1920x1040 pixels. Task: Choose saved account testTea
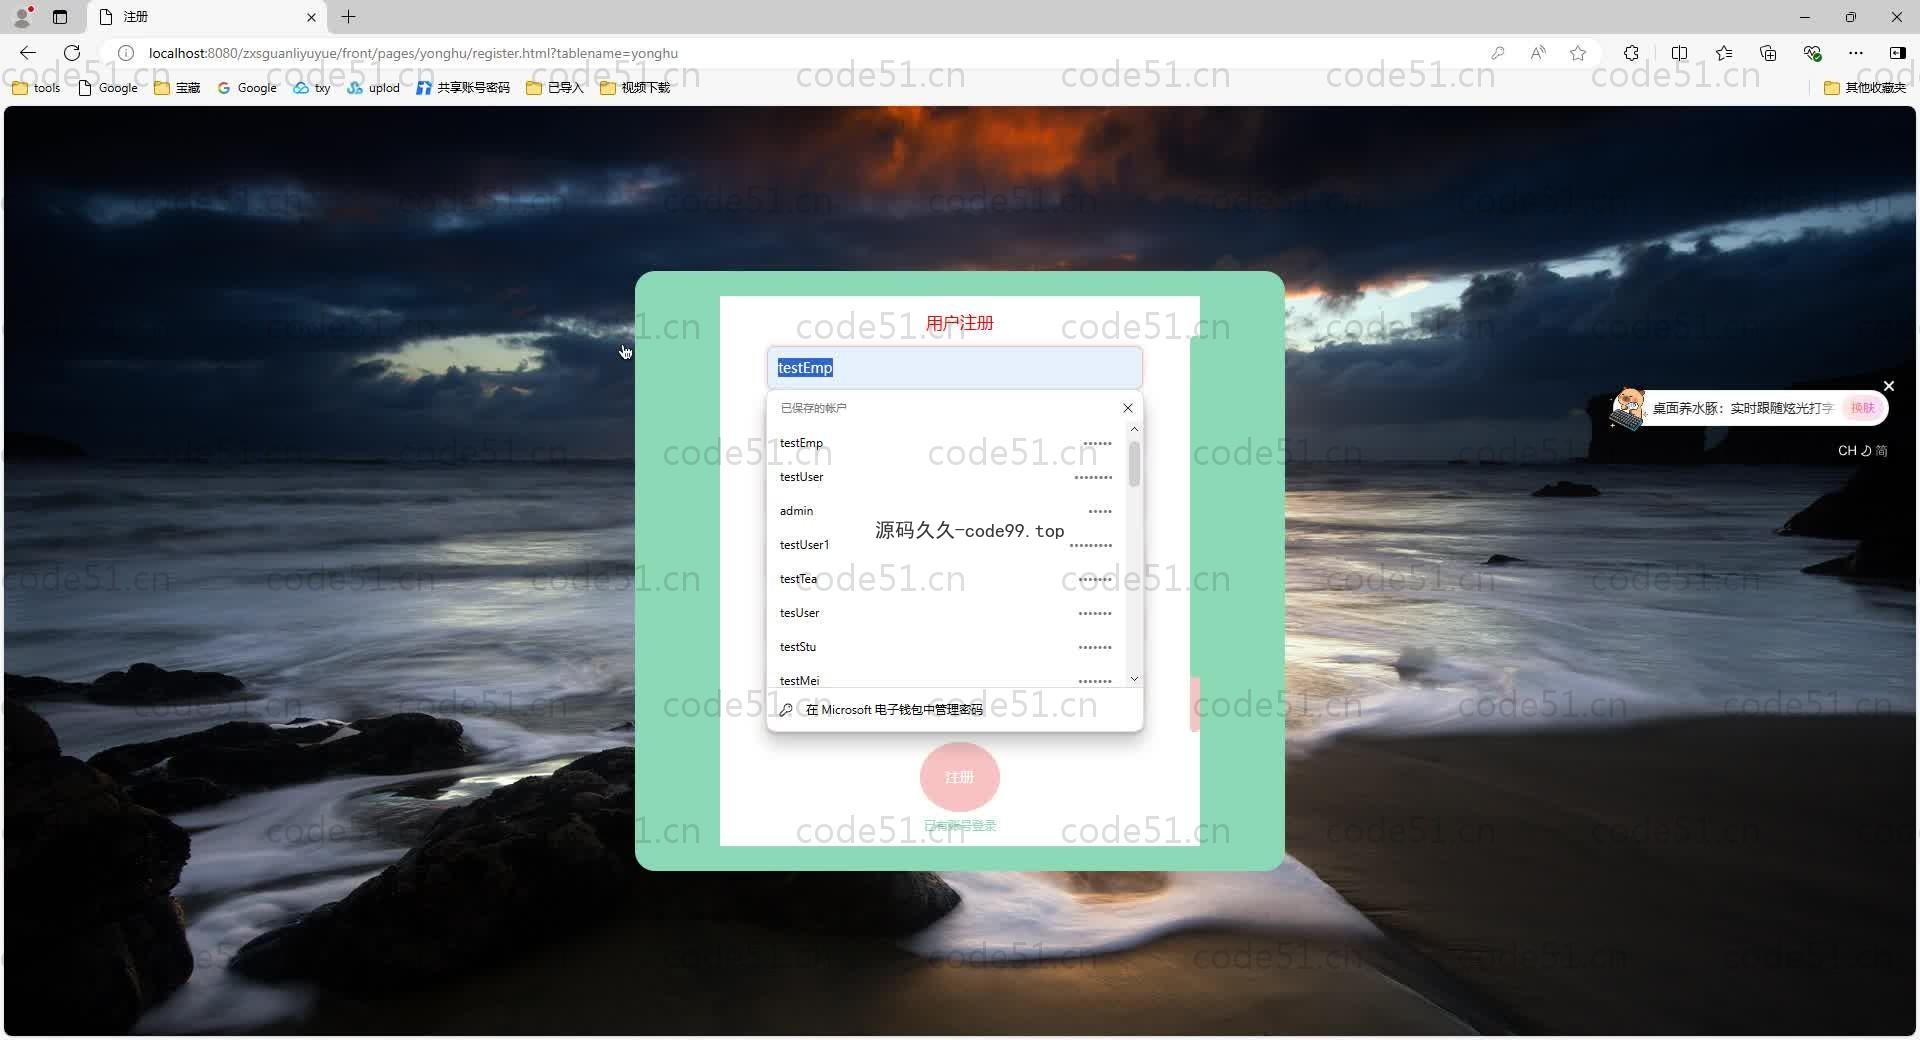point(946,579)
